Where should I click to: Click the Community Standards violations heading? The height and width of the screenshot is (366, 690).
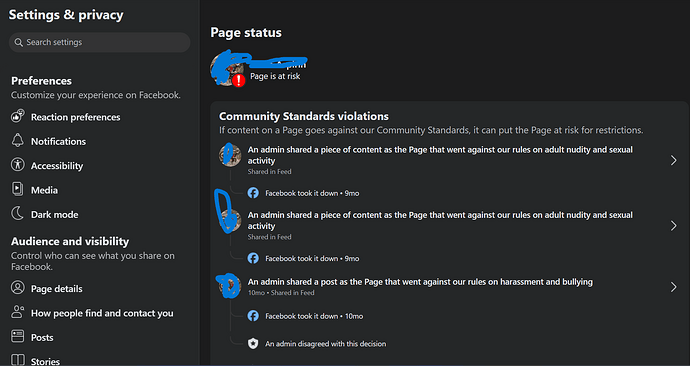point(304,116)
